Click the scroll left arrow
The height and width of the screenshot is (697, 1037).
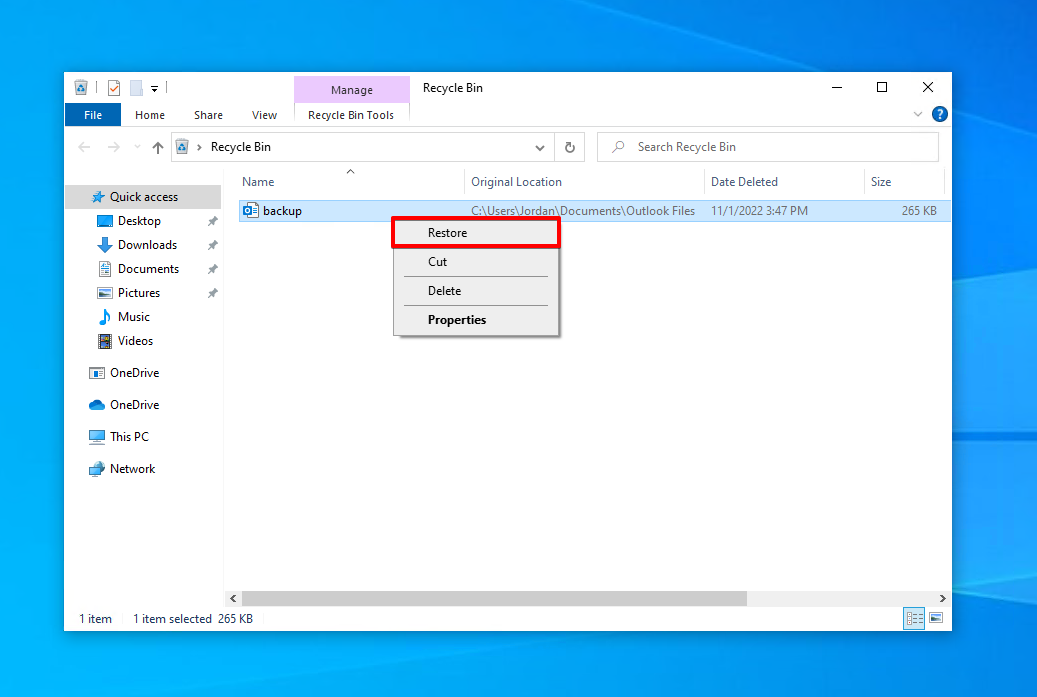[233, 598]
